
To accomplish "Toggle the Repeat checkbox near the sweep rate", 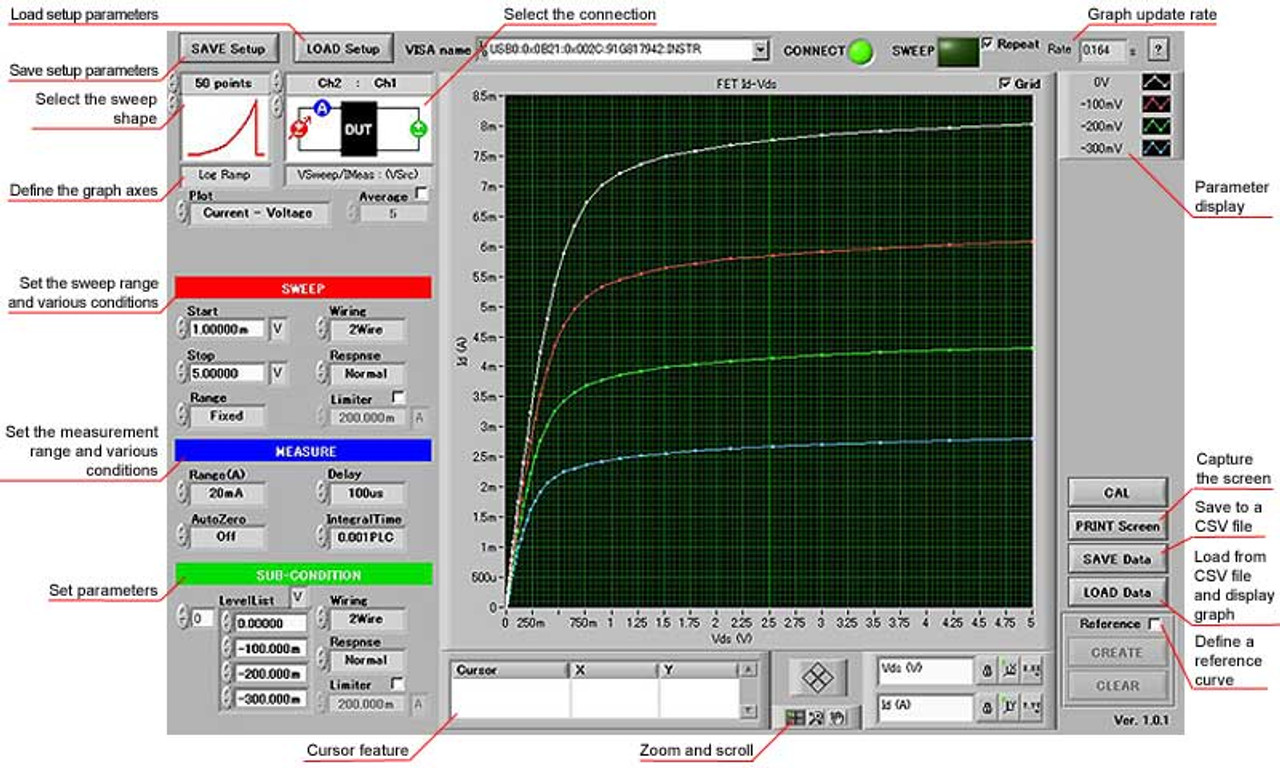I will point(988,40).
